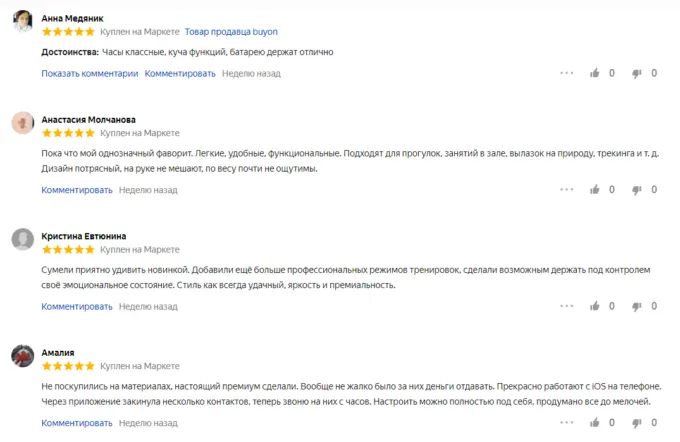Dislike Анна Медяник's review with thumbs down

pyautogui.click(x=637, y=73)
